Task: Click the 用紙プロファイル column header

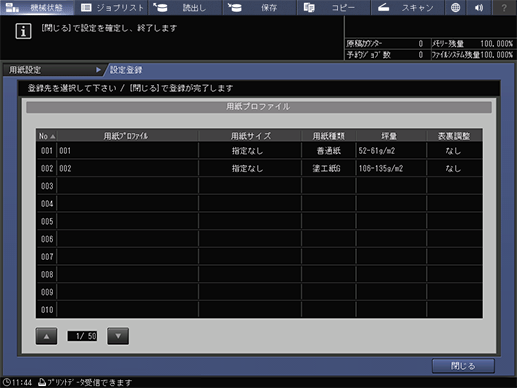Action: click(127, 136)
